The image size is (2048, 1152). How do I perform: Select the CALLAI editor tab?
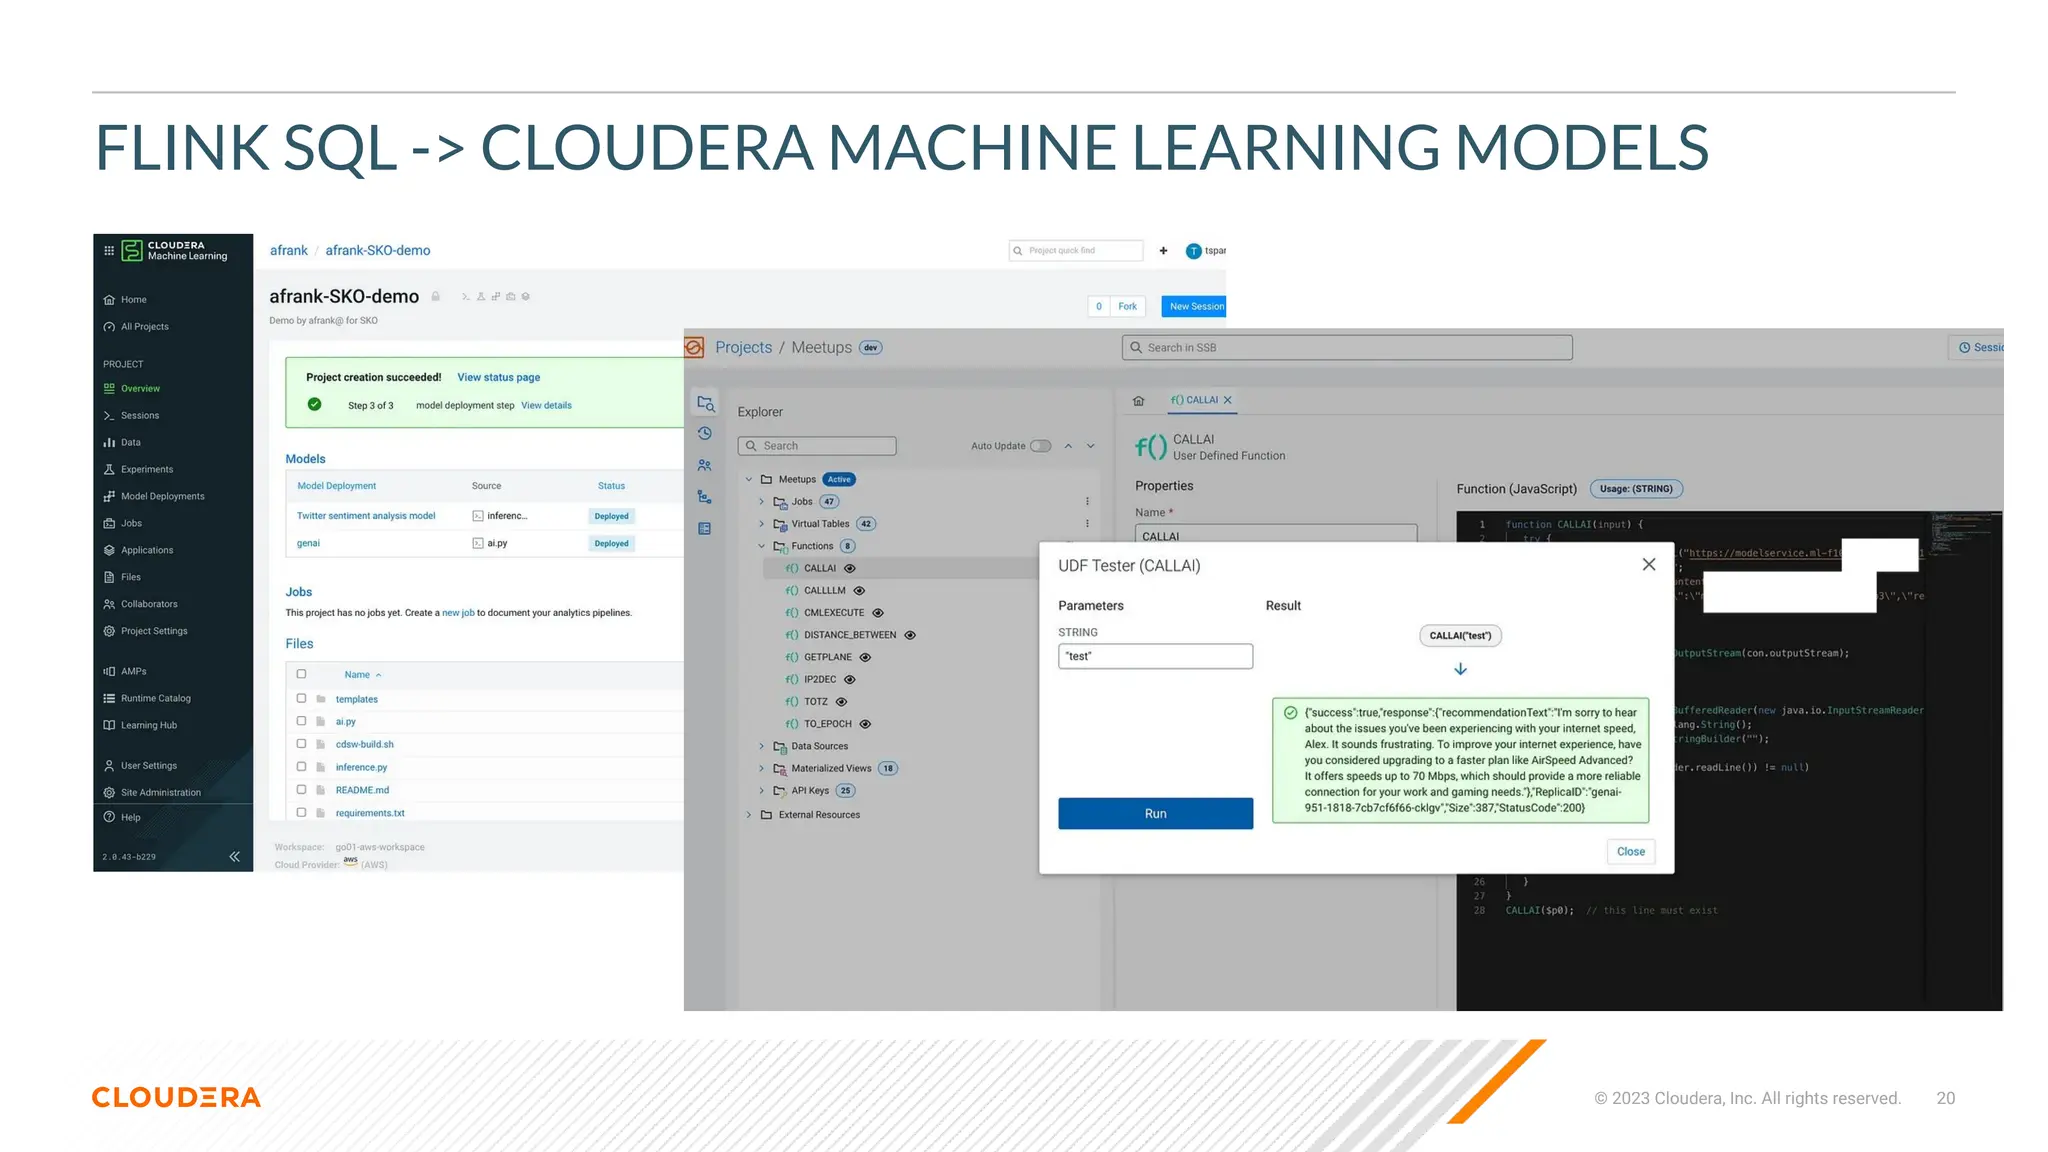click(x=1201, y=400)
